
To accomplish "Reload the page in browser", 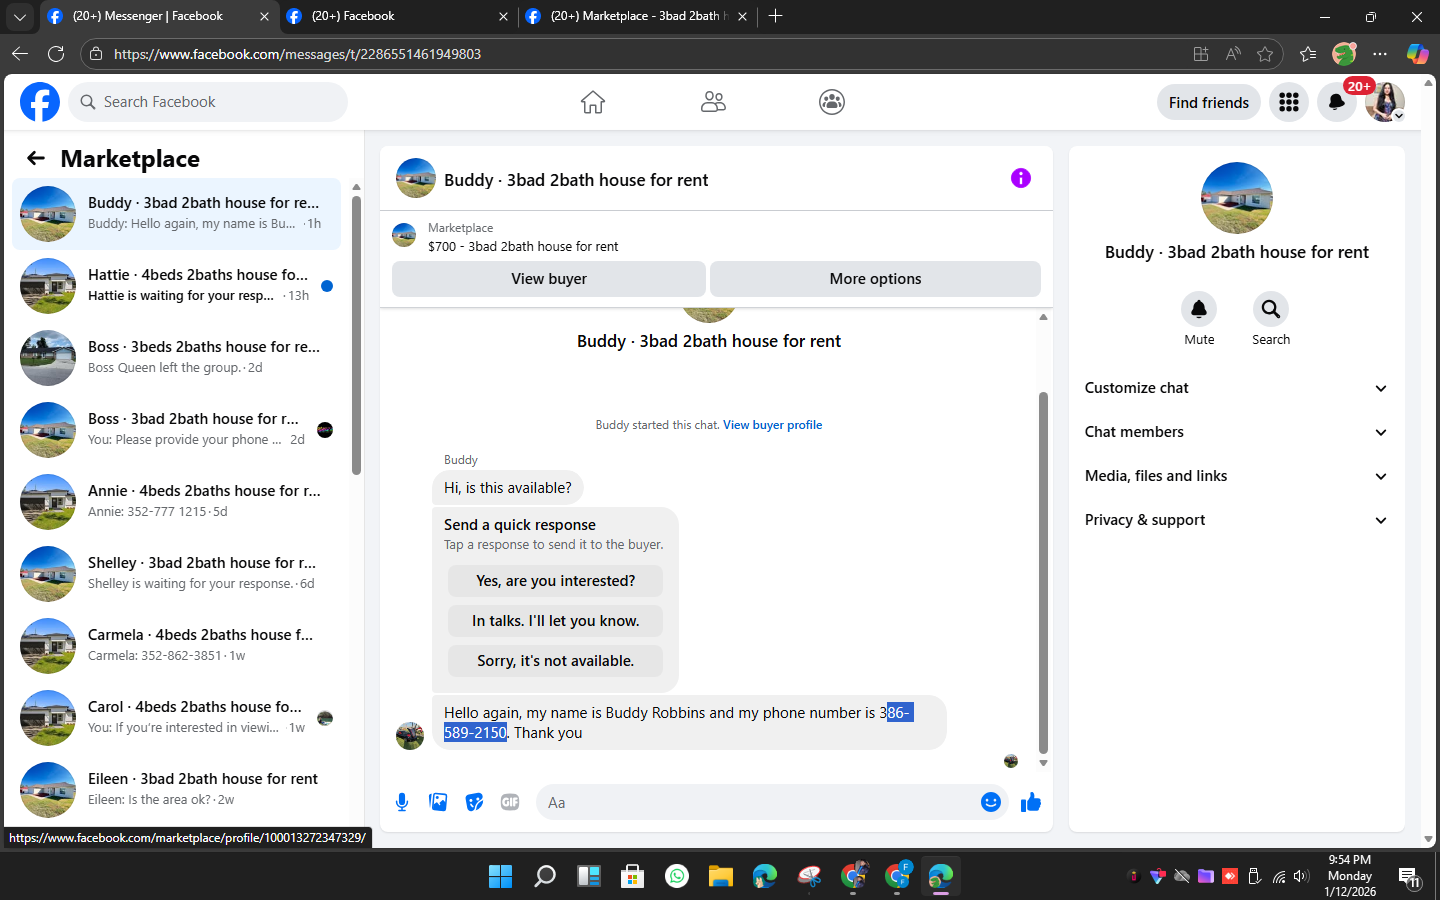I will 56,54.
